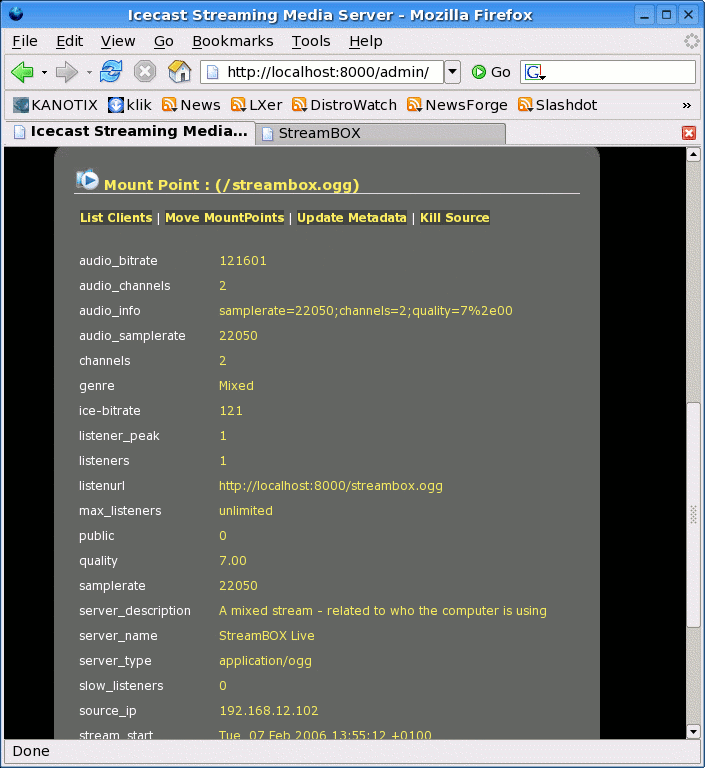
Task: Click the listenurl value http://localhost:8000/streambox.ogg
Action: [x=331, y=486]
